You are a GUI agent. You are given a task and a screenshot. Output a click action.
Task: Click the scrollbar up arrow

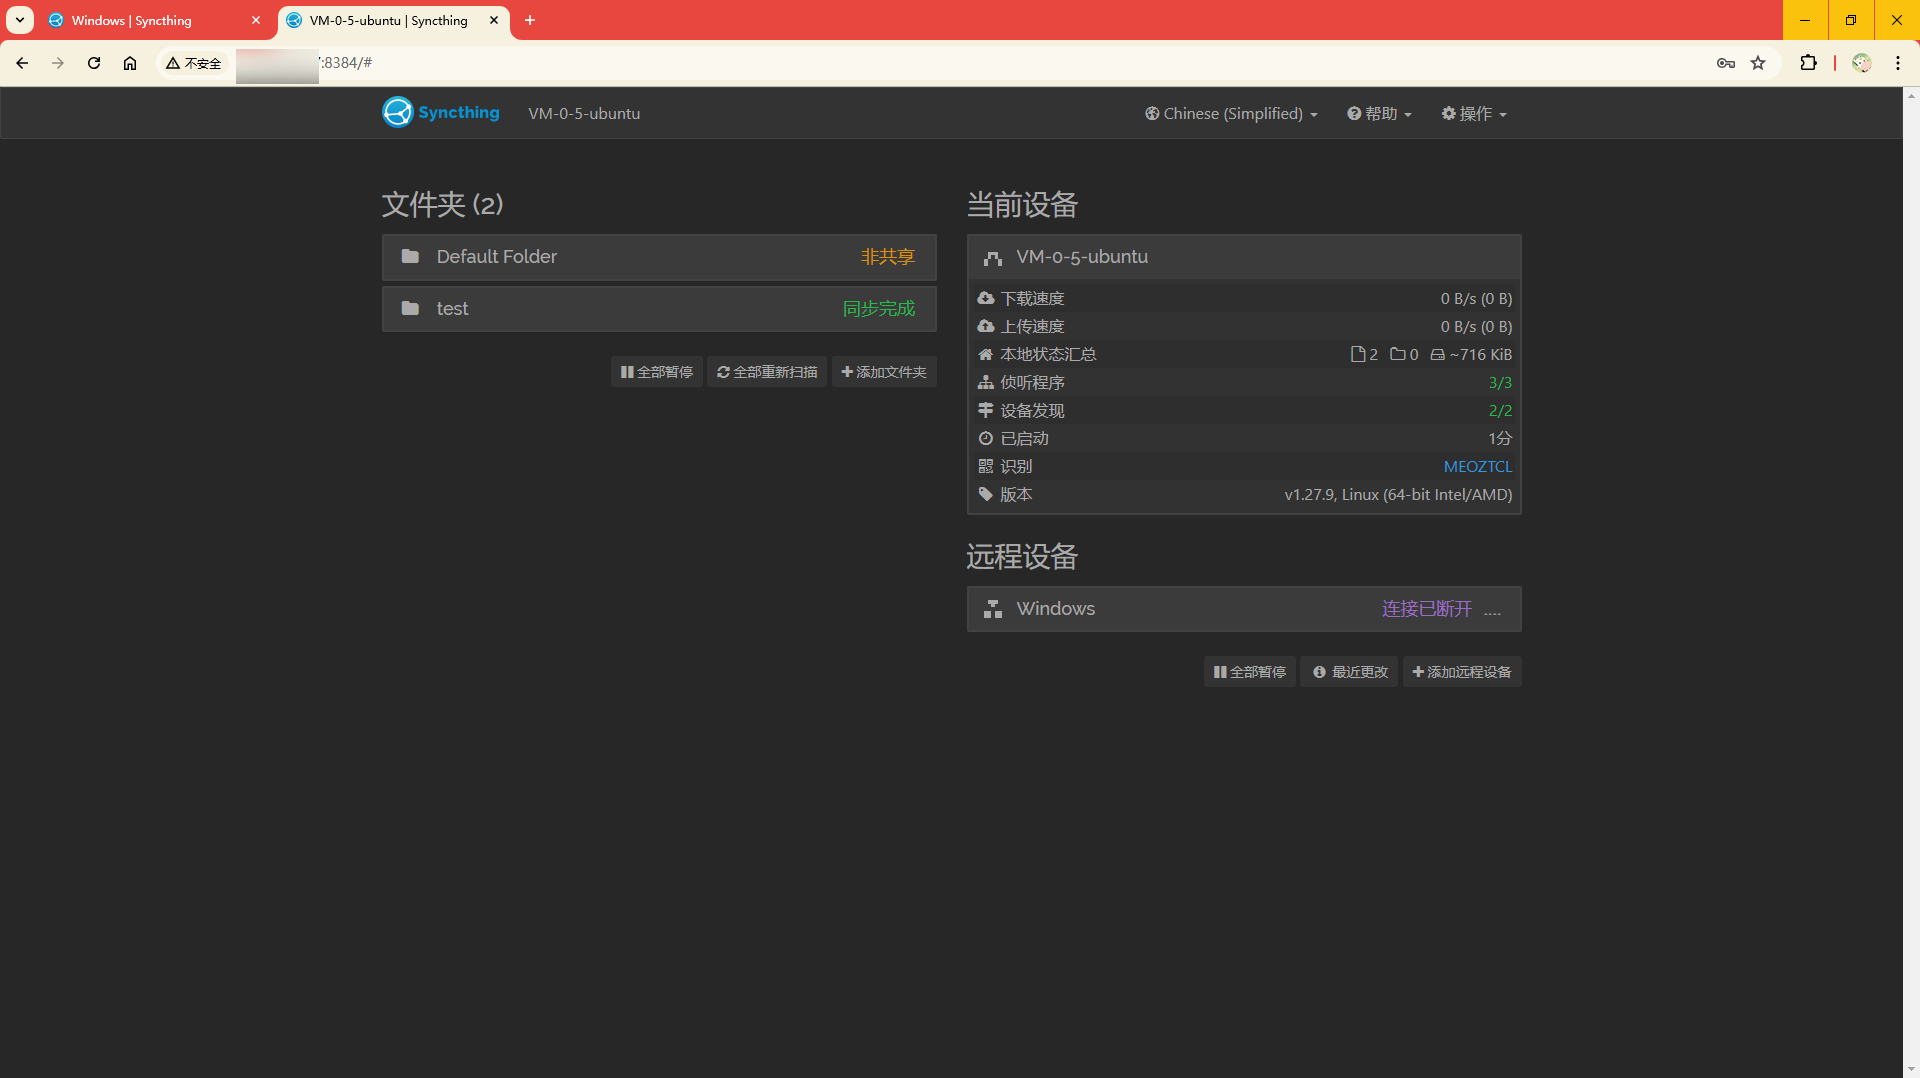tap(1912, 95)
